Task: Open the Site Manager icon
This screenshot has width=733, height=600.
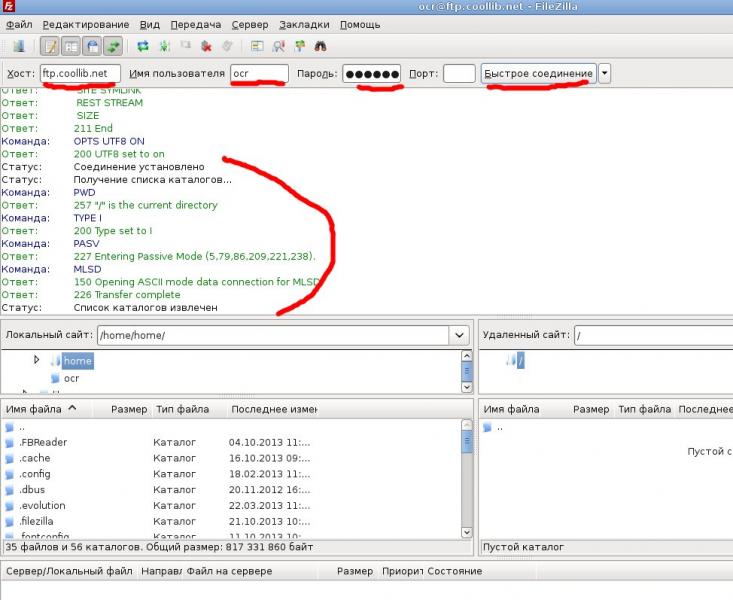Action: [x=19, y=46]
